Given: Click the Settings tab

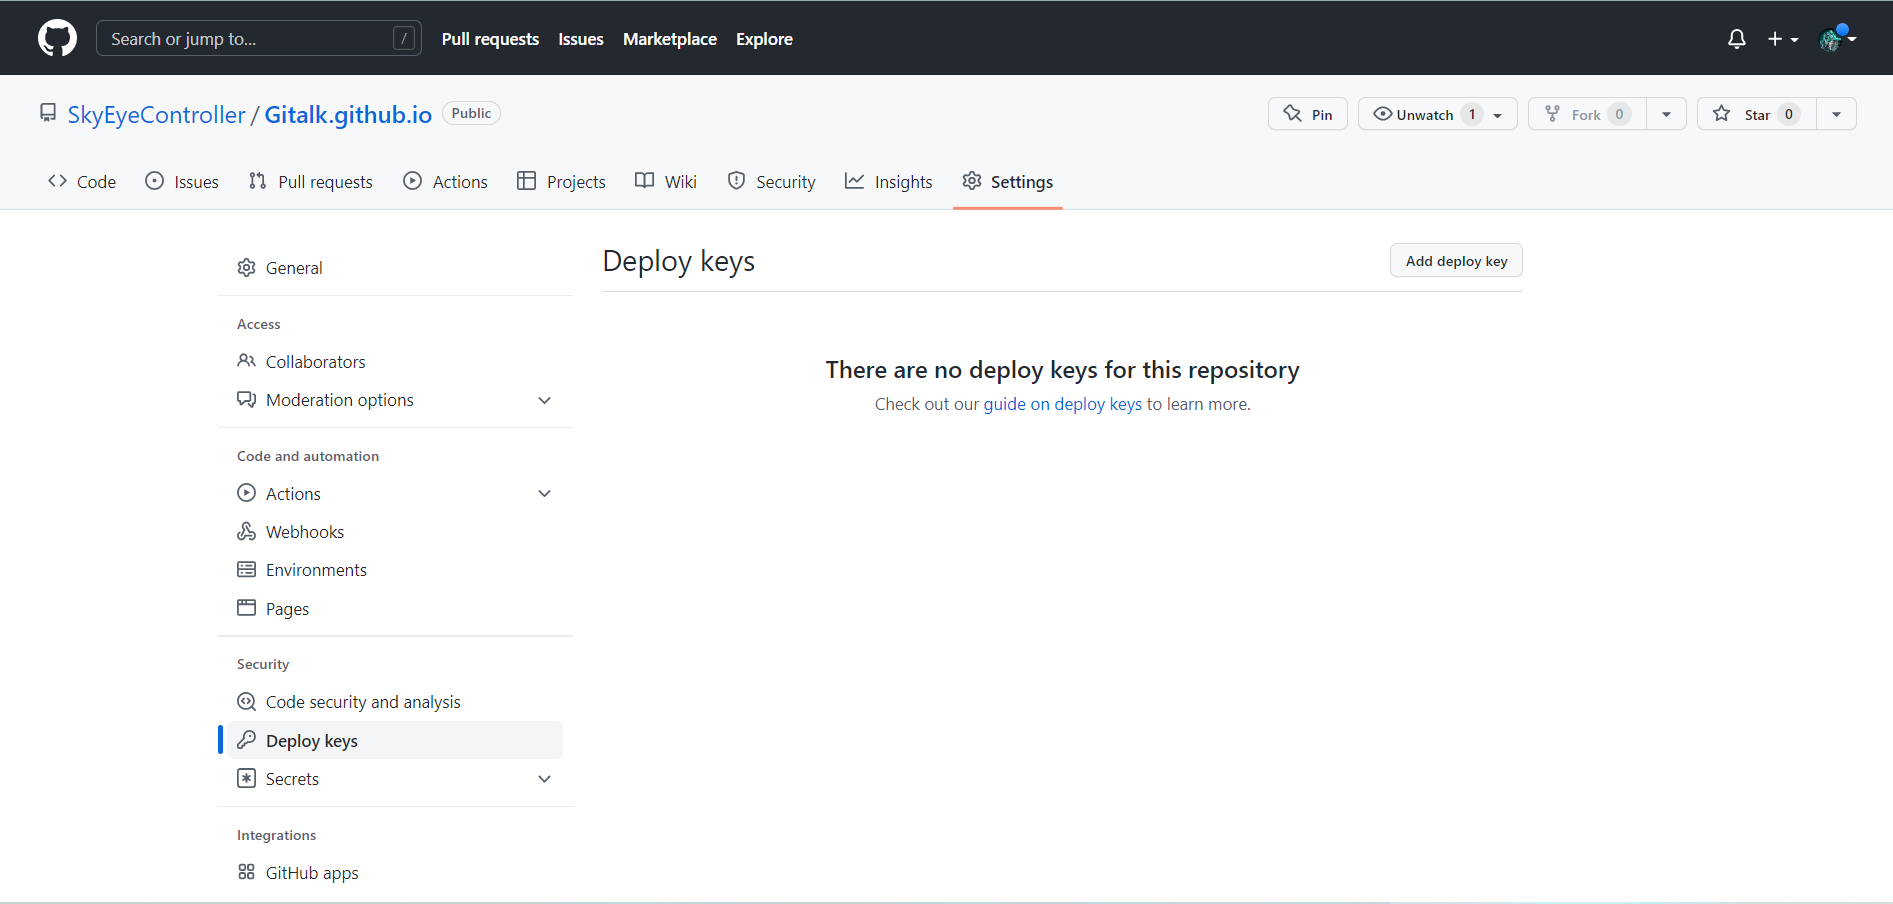Looking at the screenshot, I should [x=1008, y=181].
